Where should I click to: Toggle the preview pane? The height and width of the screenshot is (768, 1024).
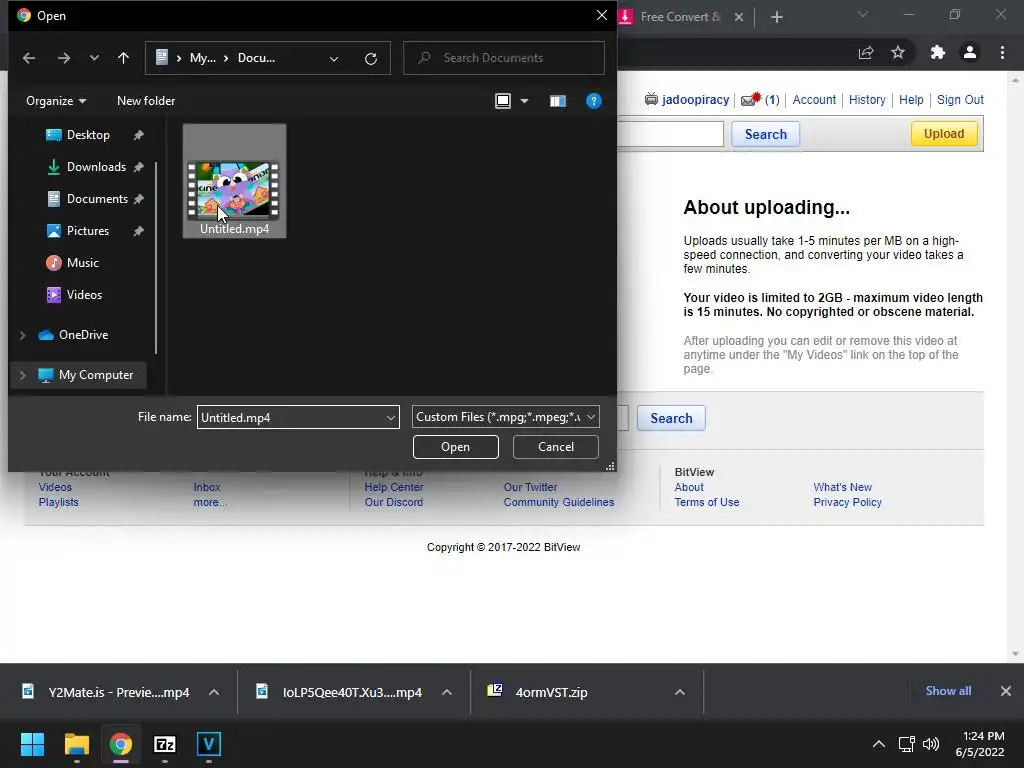point(557,101)
